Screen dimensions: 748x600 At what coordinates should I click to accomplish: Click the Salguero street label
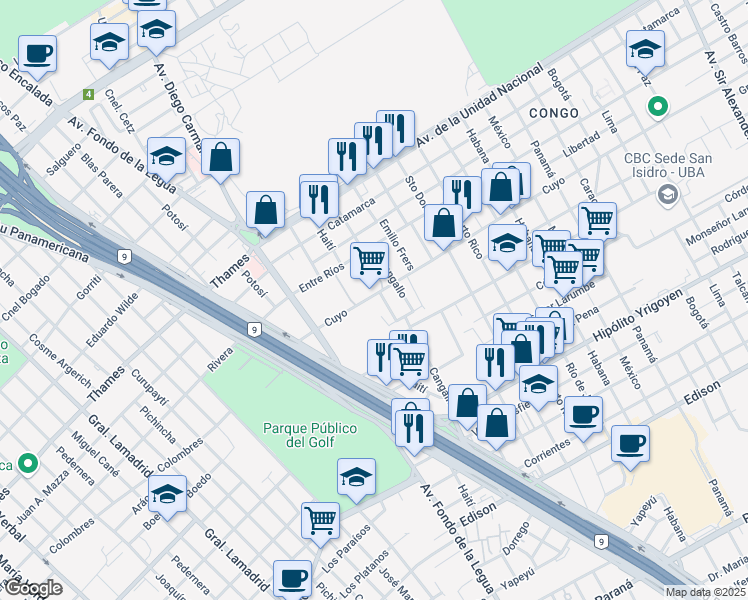pos(64,159)
